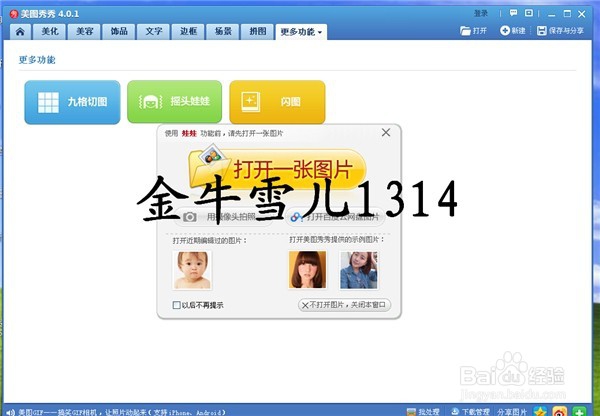Click the 美图GIF promo text in status bar
The image size is (600, 416).
tap(122, 412)
